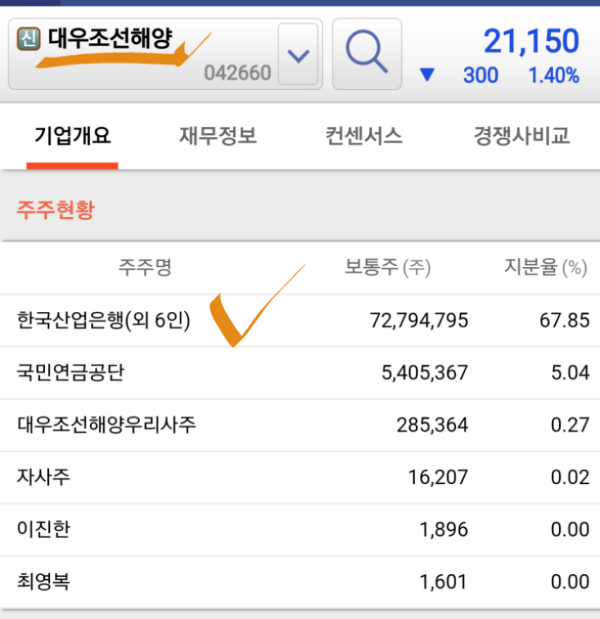Select the 이진한 shareholder row
The height and width of the screenshot is (619, 600).
(x=300, y=529)
